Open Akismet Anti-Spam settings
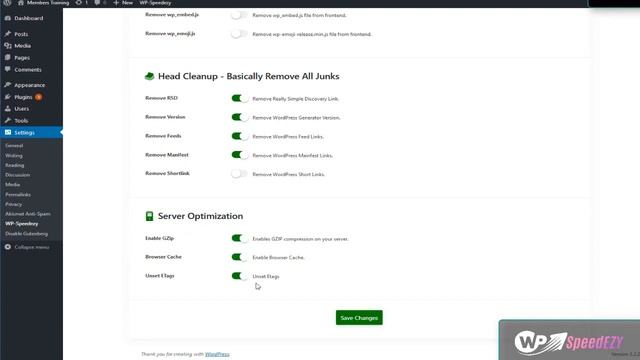This screenshot has height=360, width=640. 28,214
